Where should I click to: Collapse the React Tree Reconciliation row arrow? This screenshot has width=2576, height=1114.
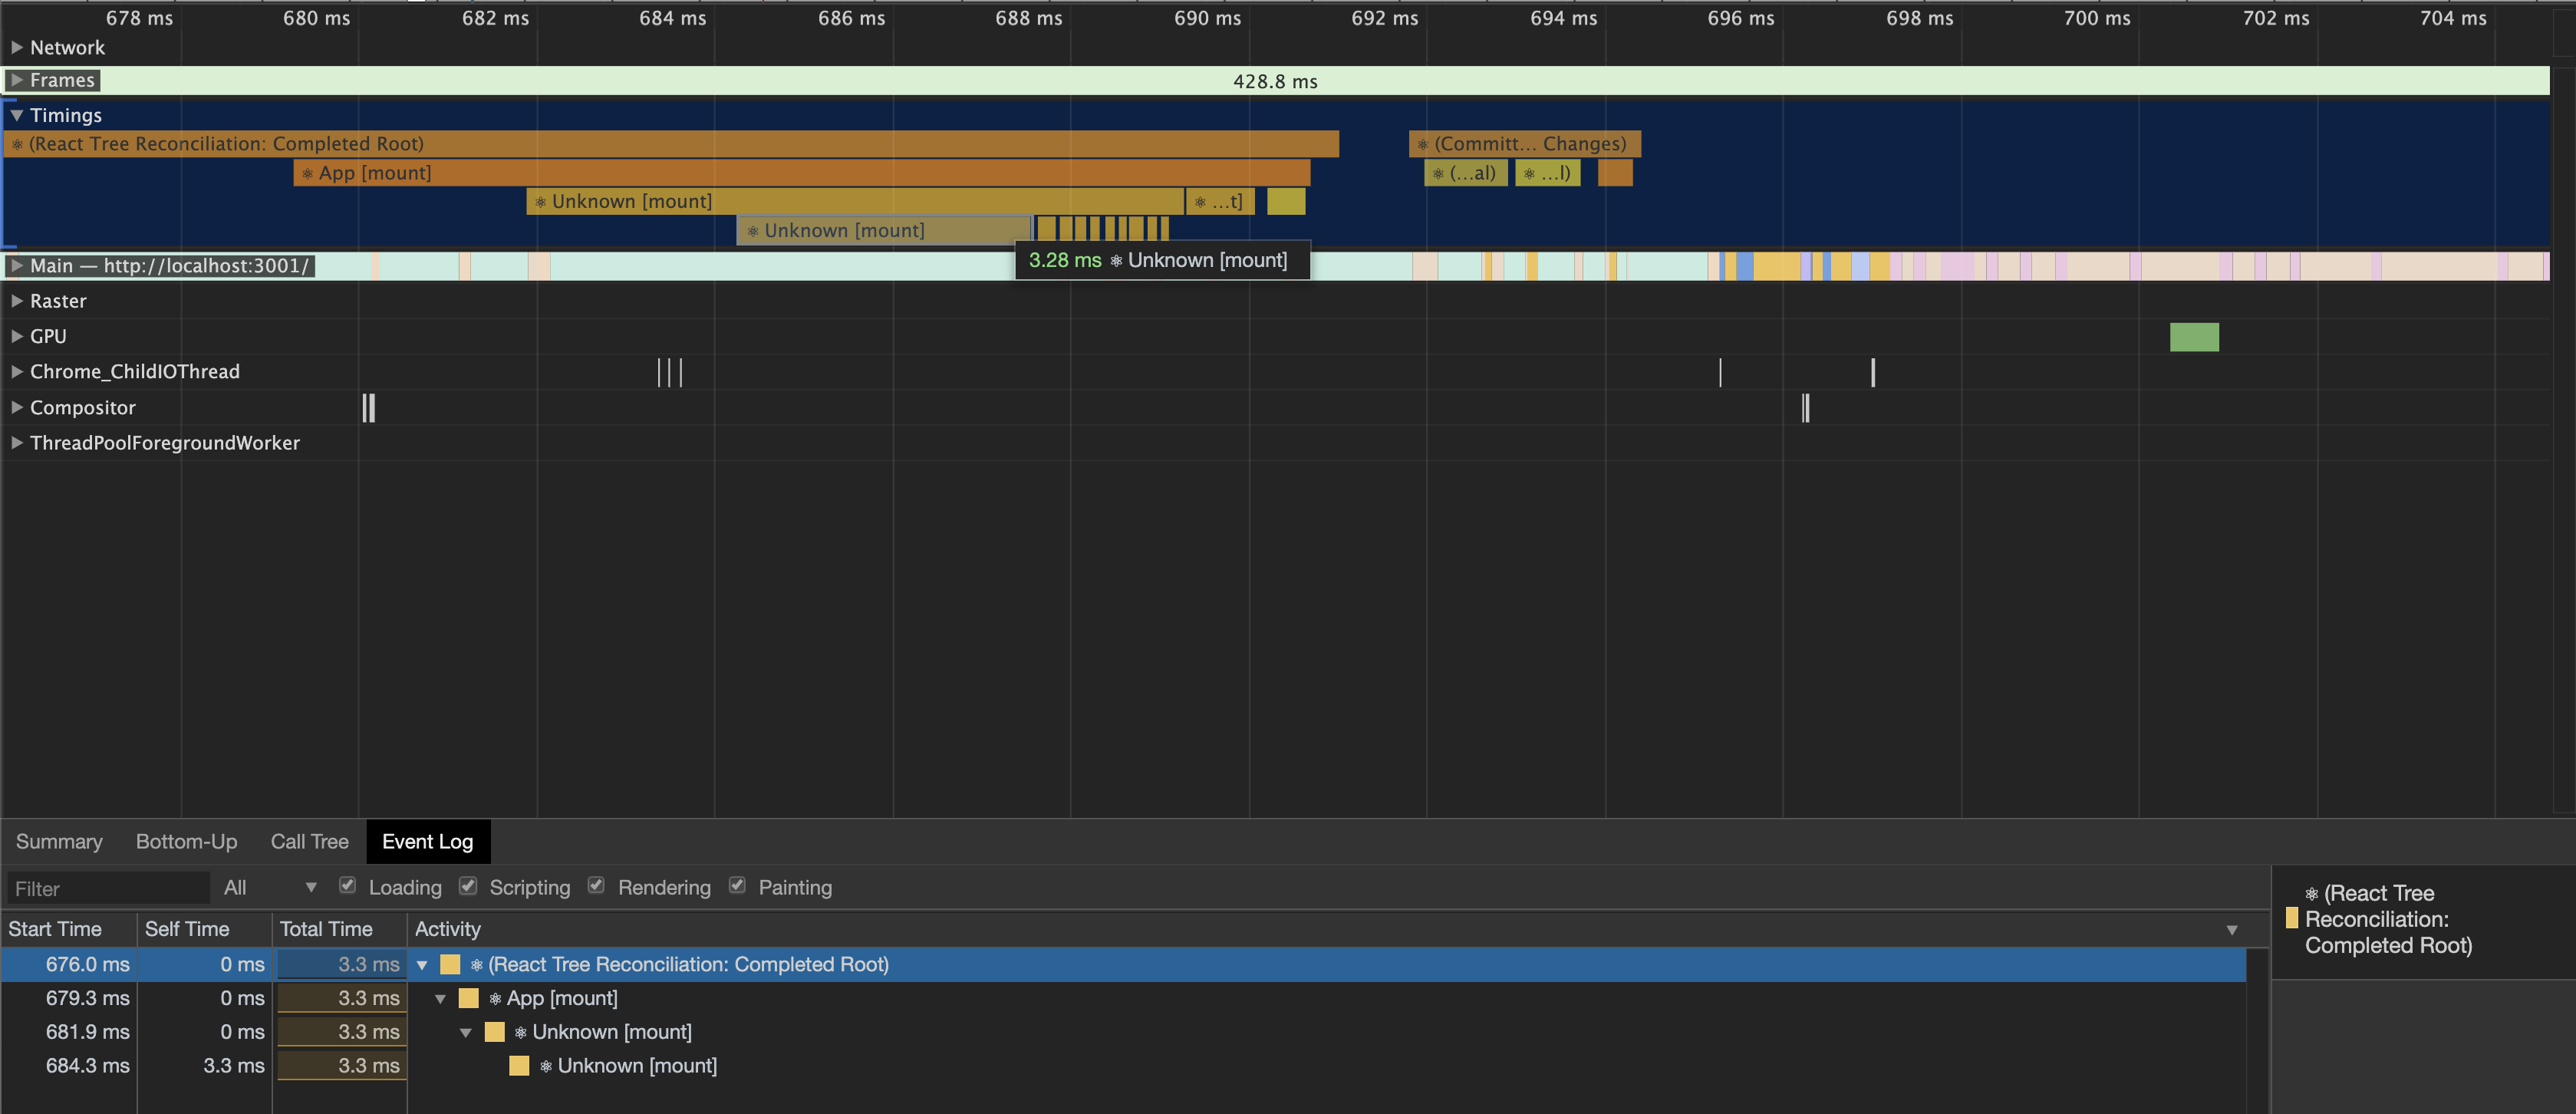pyautogui.click(x=422, y=964)
